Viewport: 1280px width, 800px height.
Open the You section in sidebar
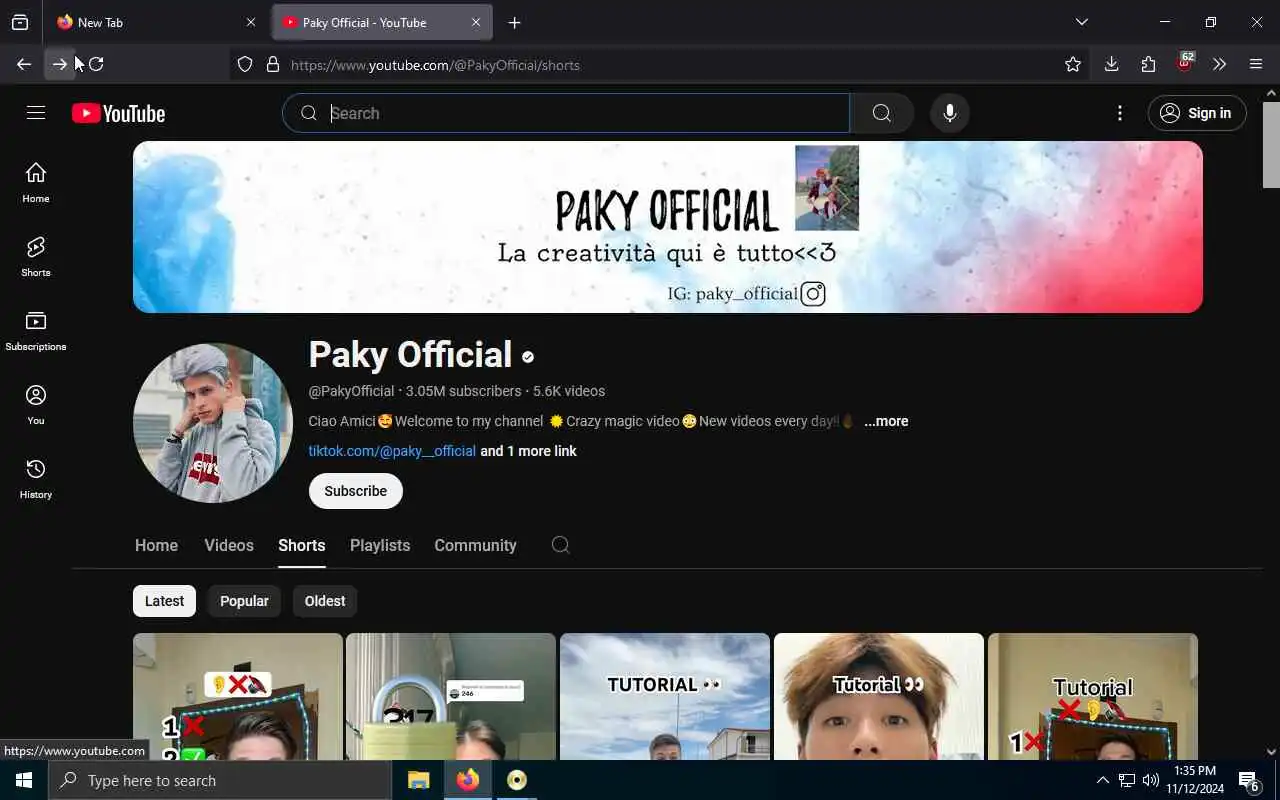tap(36, 405)
